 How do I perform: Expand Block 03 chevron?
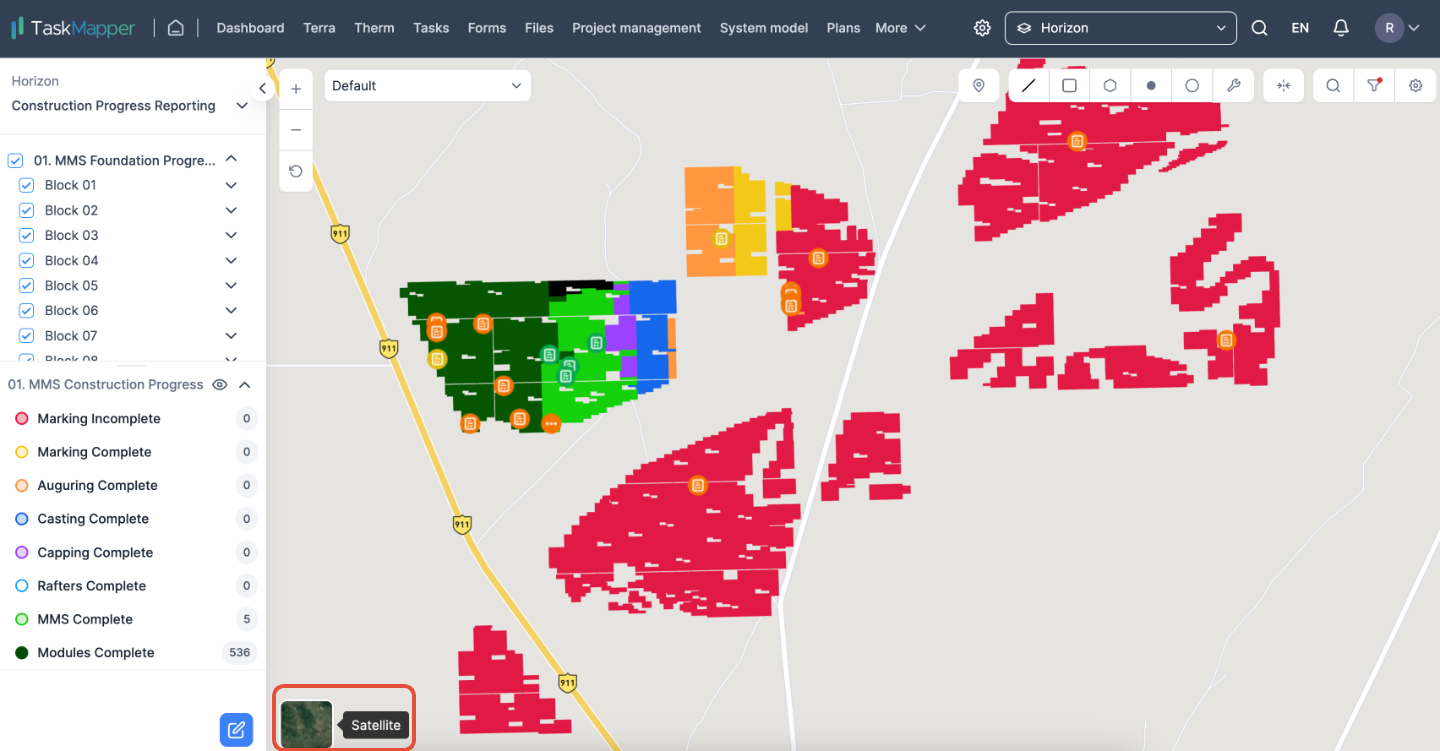tap(231, 235)
